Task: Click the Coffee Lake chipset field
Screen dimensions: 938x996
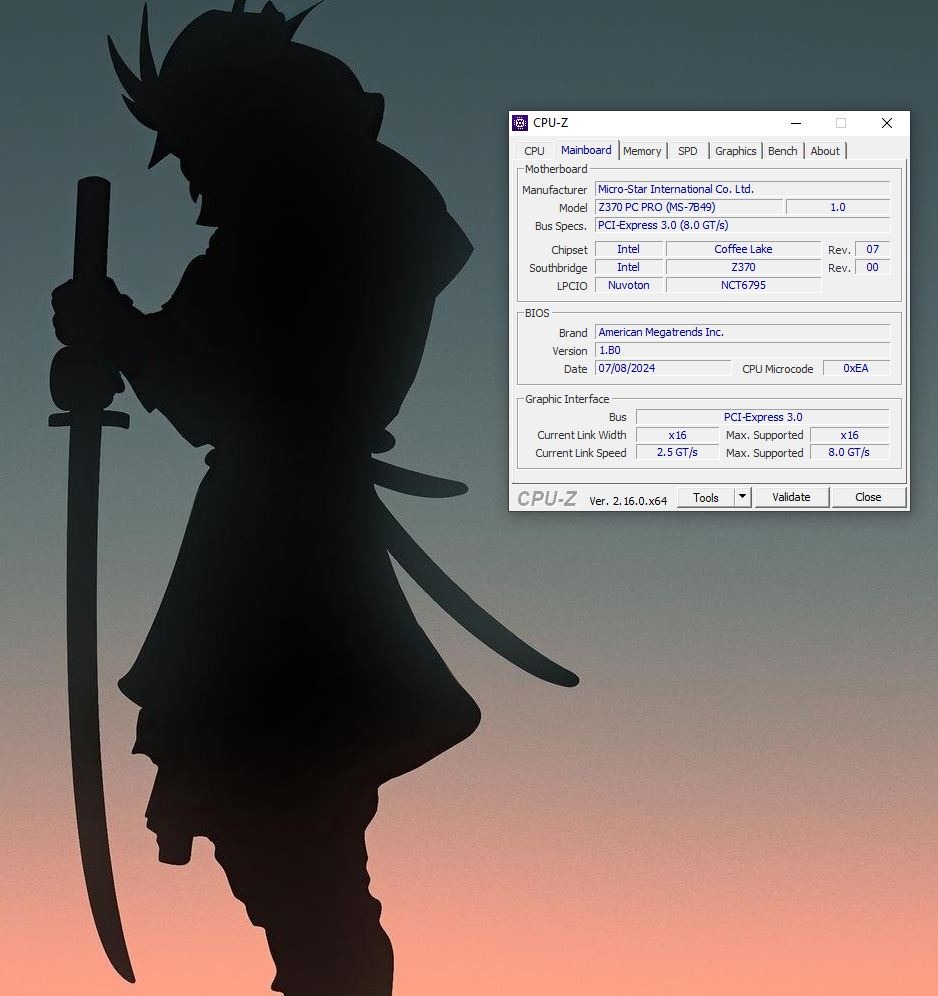Action: 743,249
